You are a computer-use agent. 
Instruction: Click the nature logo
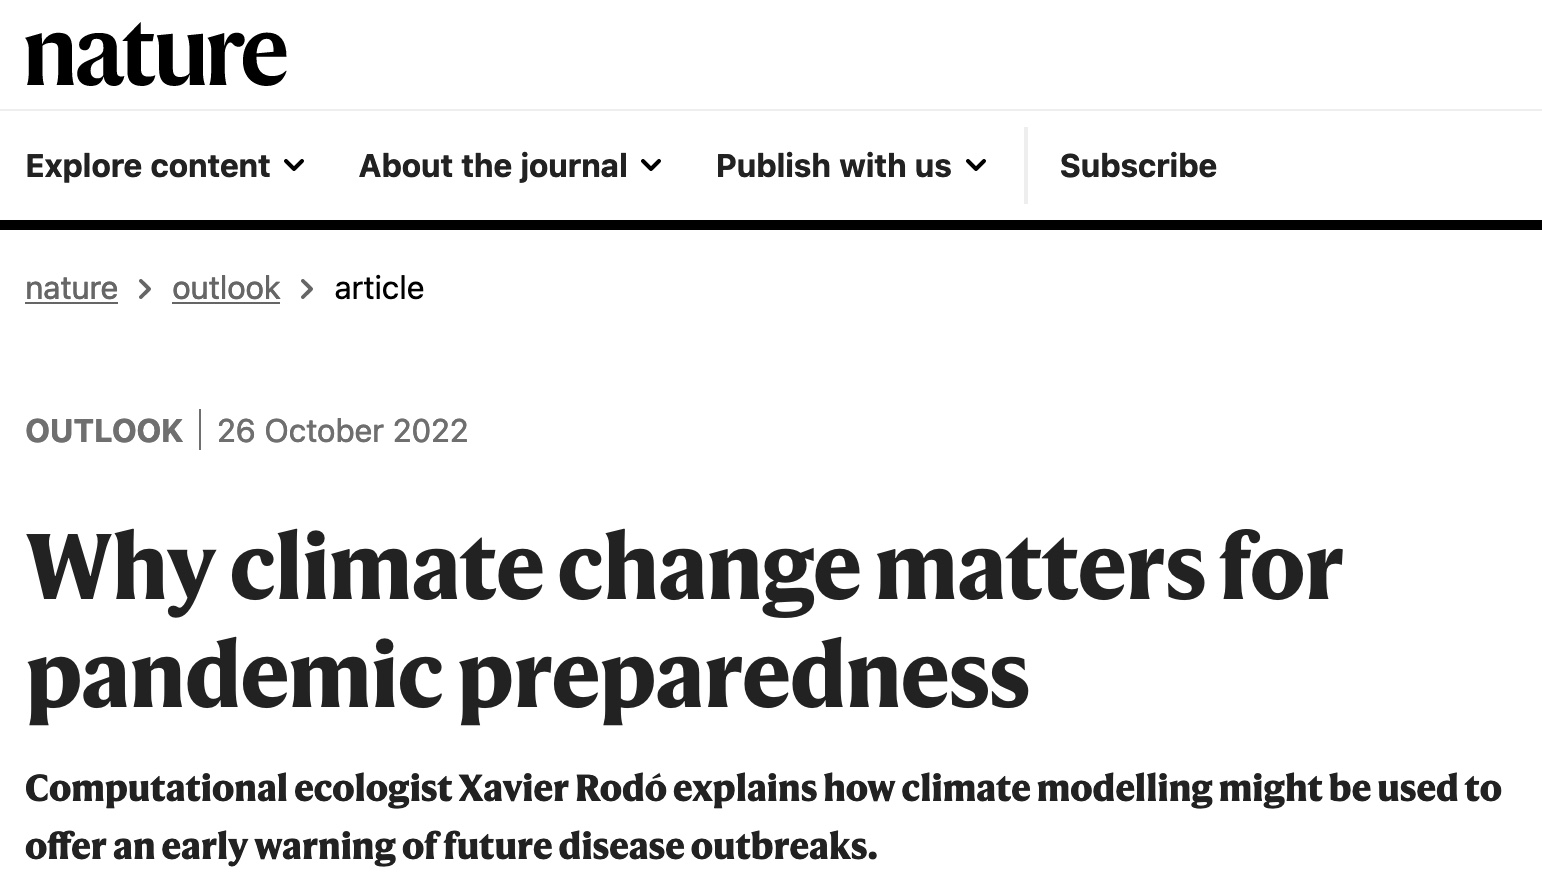[156, 54]
